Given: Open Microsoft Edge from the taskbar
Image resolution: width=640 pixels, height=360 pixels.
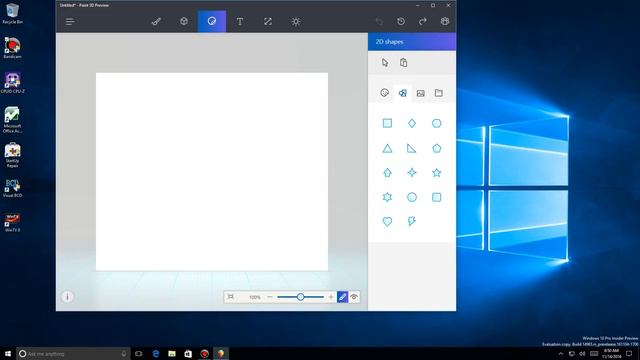Looking at the screenshot, I should 156,353.
